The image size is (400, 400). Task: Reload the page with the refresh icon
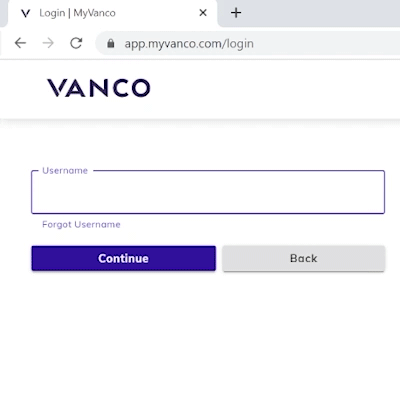(x=76, y=43)
